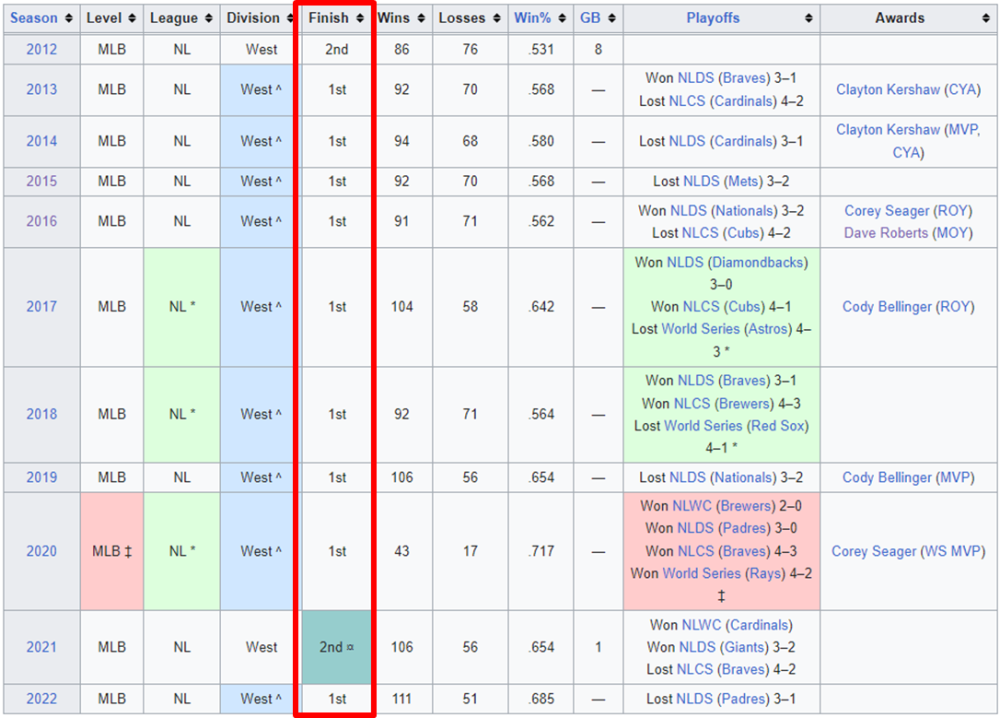Viewport: 1000px width, 718px height.
Task: Select the 43 wins cell for 2020
Action: click(402, 551)
